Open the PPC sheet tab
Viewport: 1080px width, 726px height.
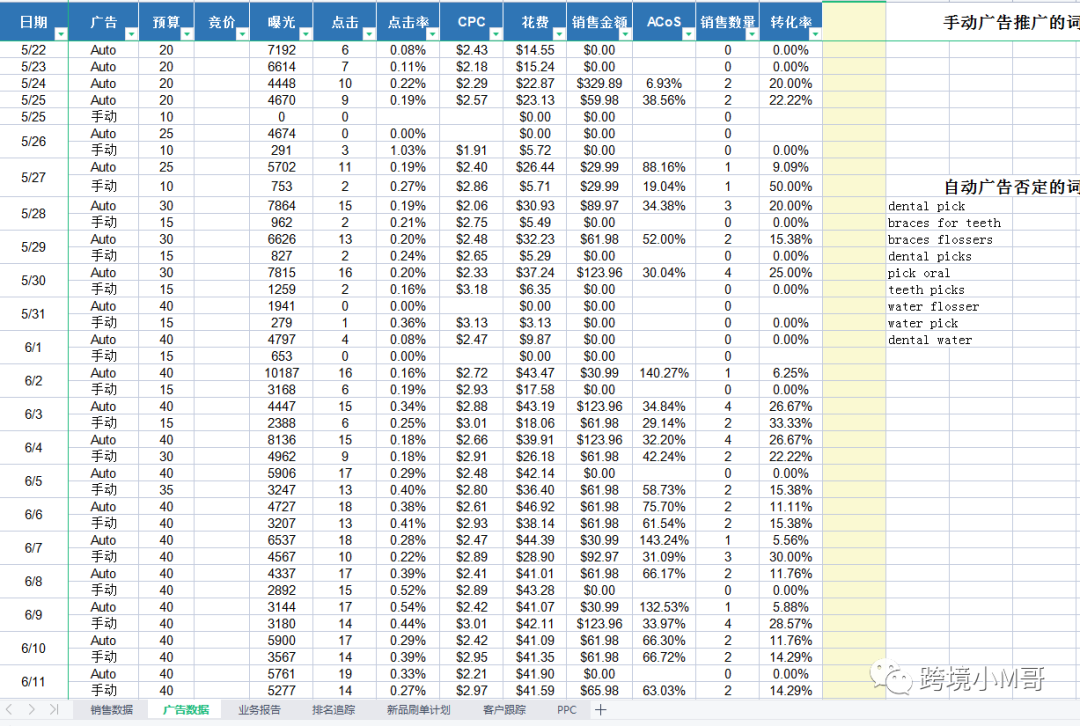click(567, 710)
